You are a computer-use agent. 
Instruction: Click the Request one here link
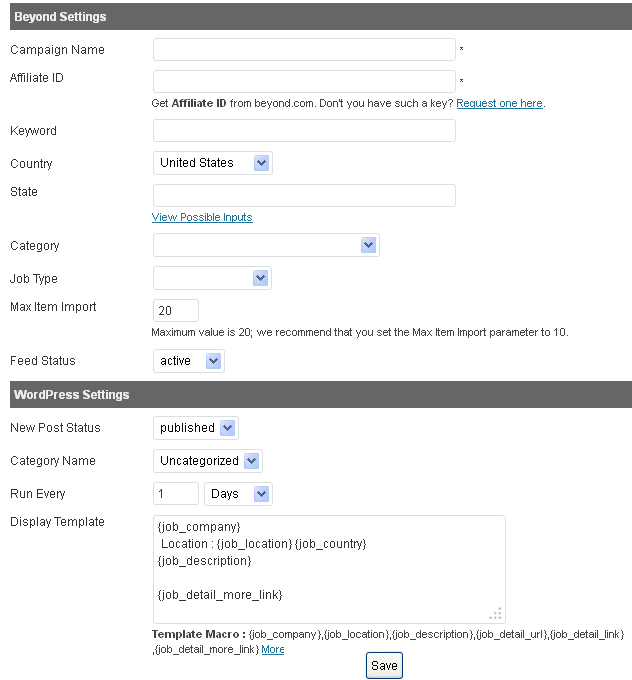point(500,103)
